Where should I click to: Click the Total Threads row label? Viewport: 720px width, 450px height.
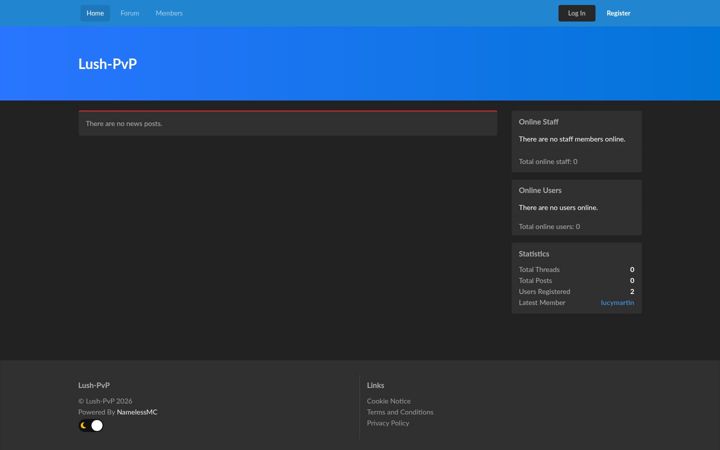(x=539, y=270)
